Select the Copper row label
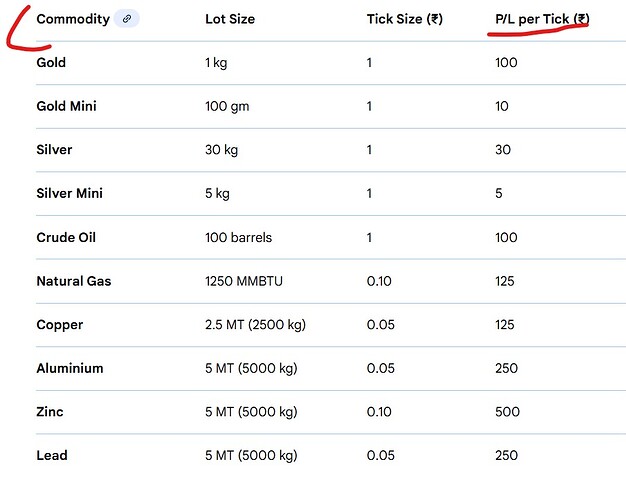The image size is (626, 500). (60, 325)
